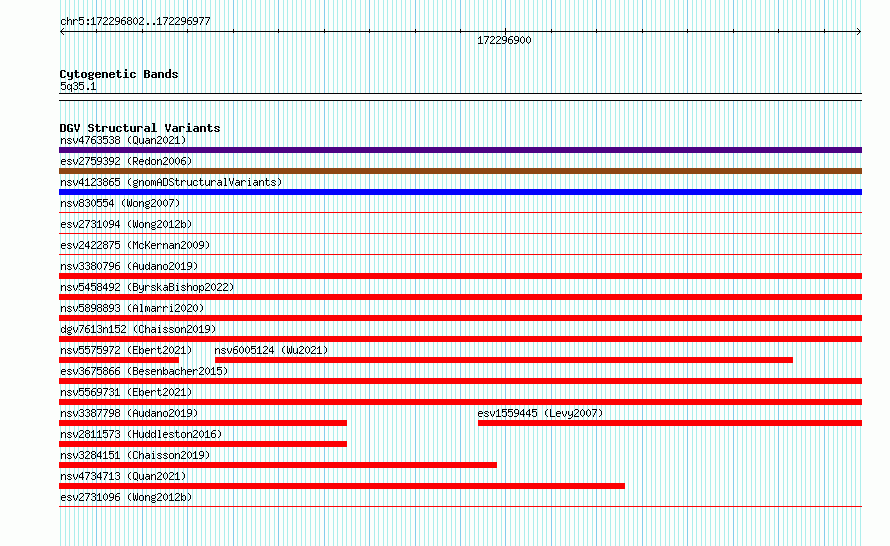Viewport: 890px width, 546px height.
Task: Select nsv5575972 (Ebert2021) label
Action: coord(126,350)
